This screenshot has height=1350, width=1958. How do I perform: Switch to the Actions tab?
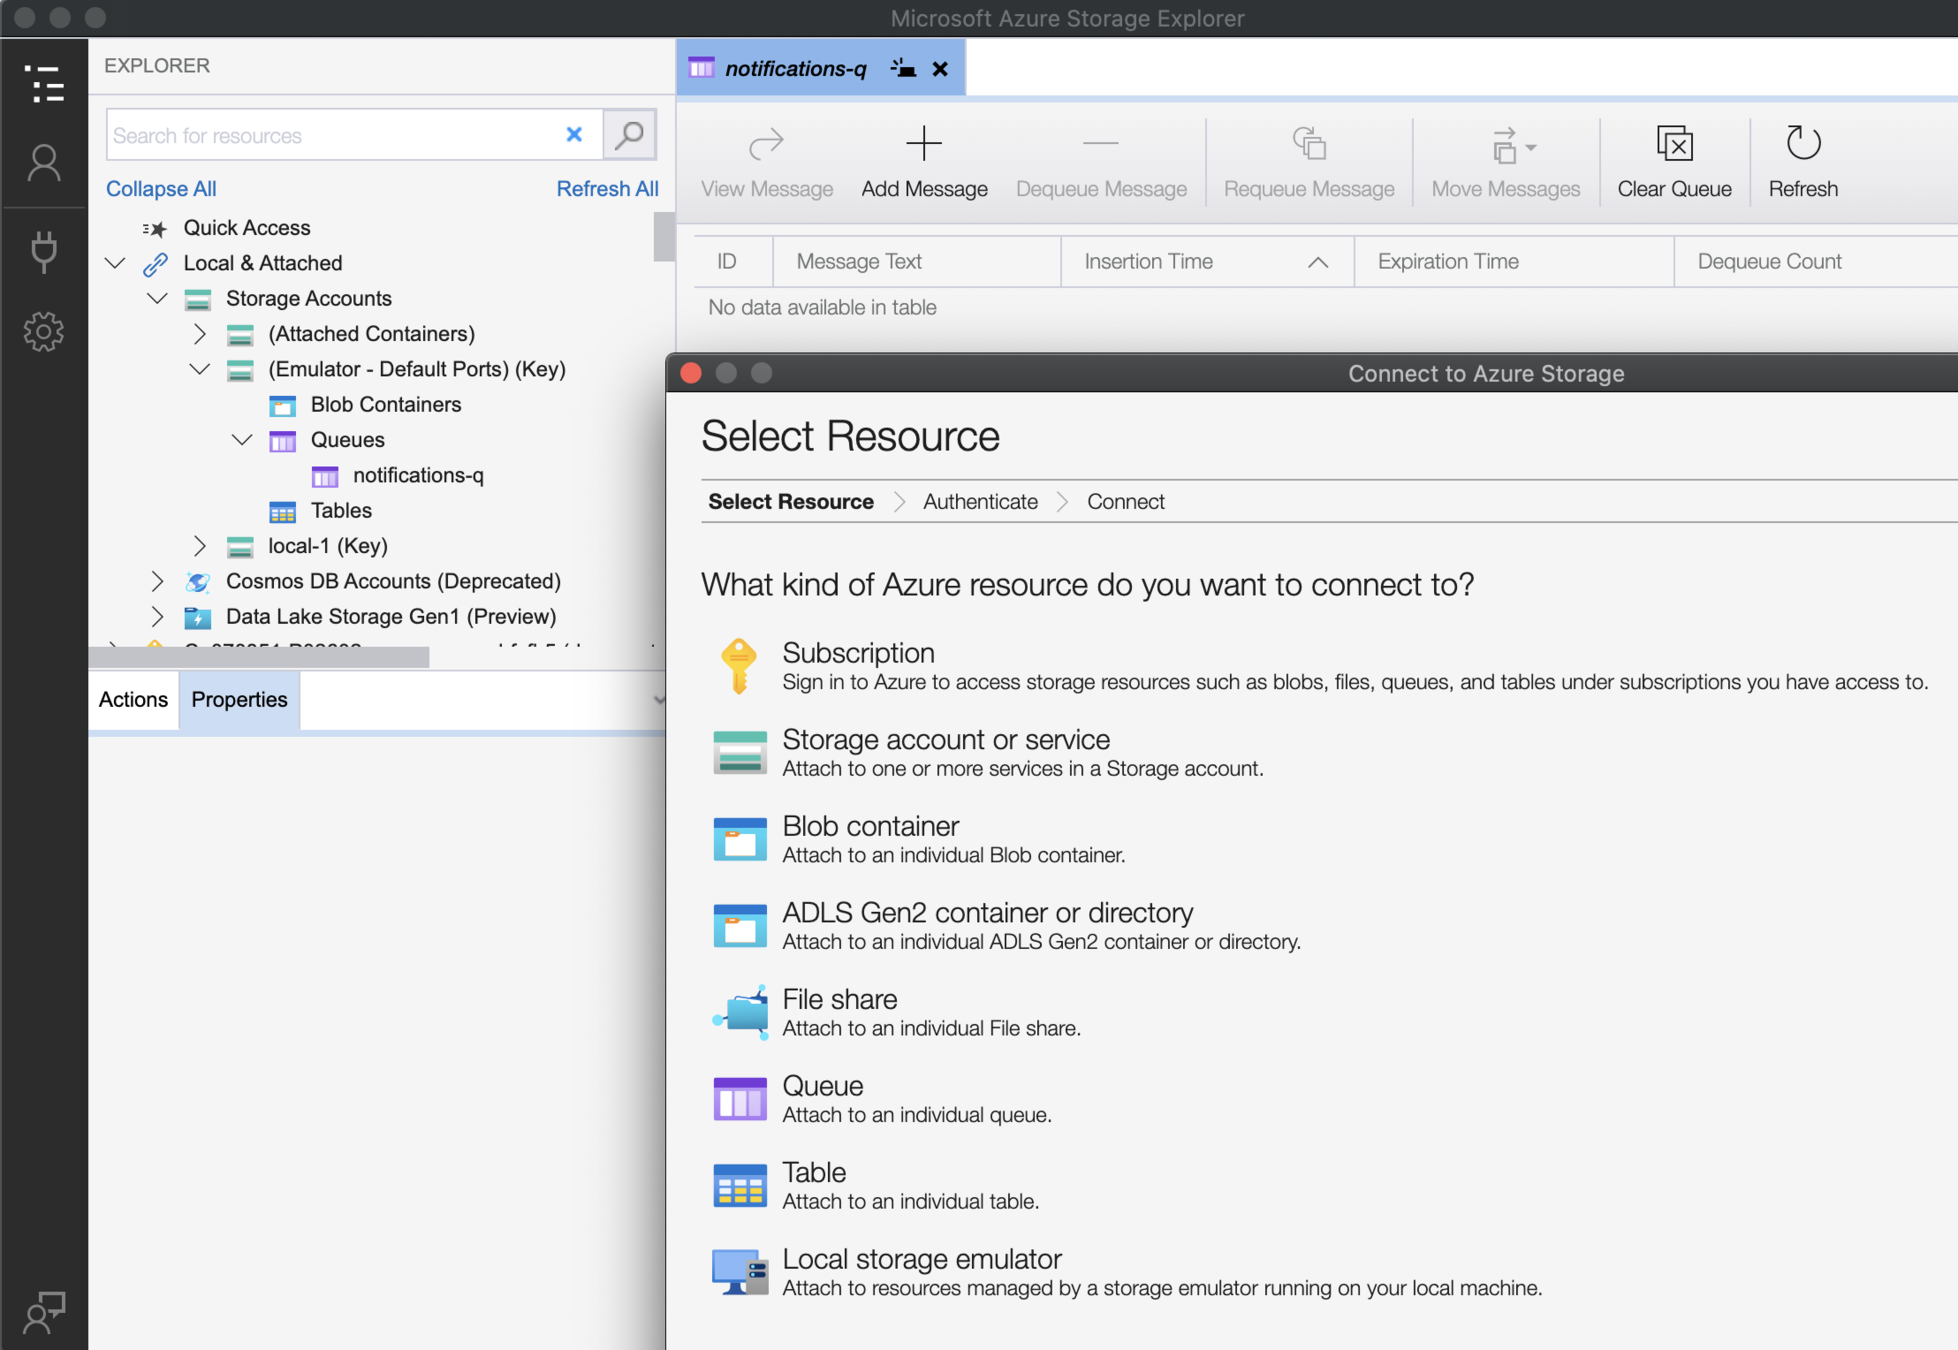coord(133,700)
